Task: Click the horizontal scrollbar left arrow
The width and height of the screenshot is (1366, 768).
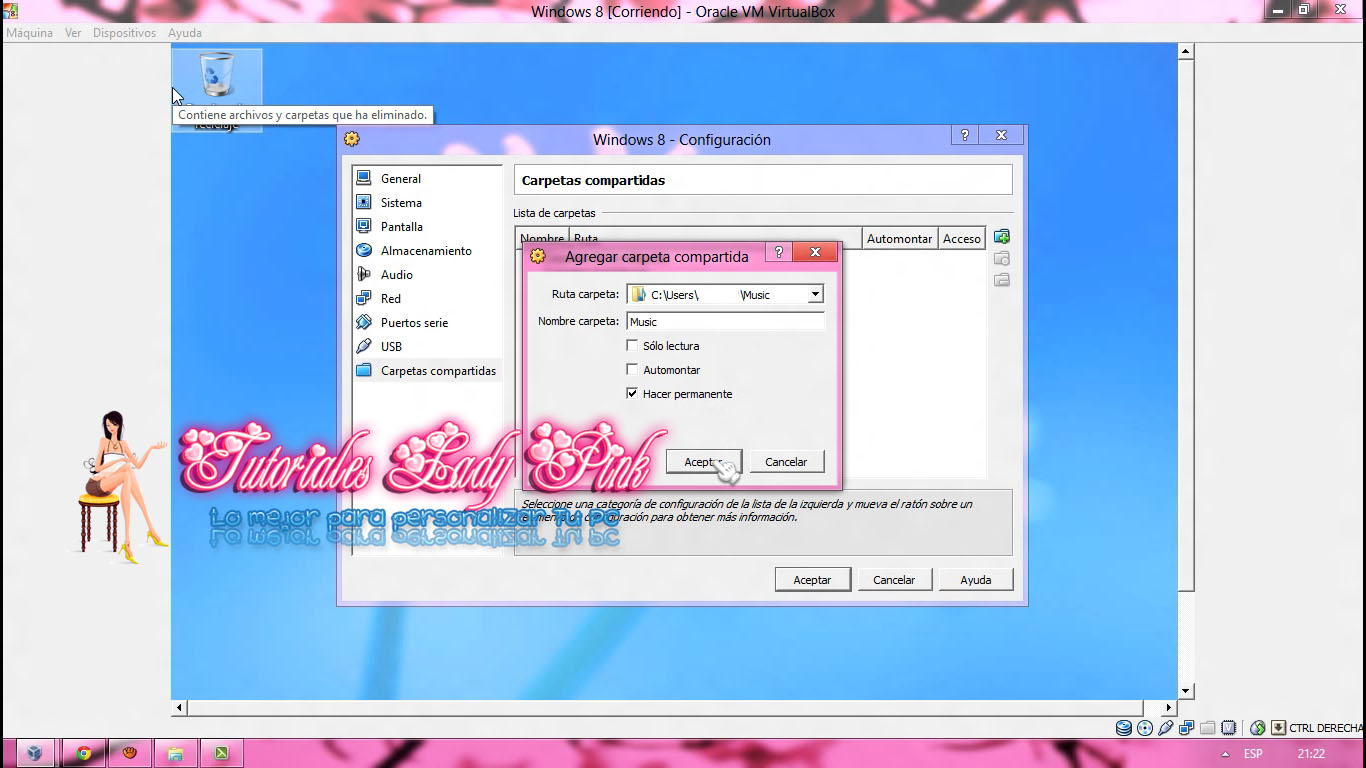Action: point(180,708)
